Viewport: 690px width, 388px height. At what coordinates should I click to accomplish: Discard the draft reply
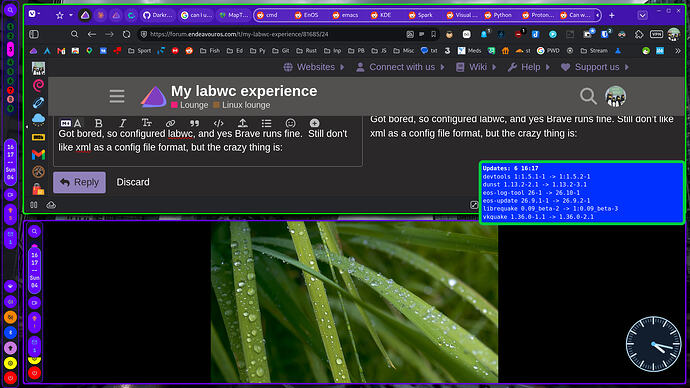pos(133,182)
